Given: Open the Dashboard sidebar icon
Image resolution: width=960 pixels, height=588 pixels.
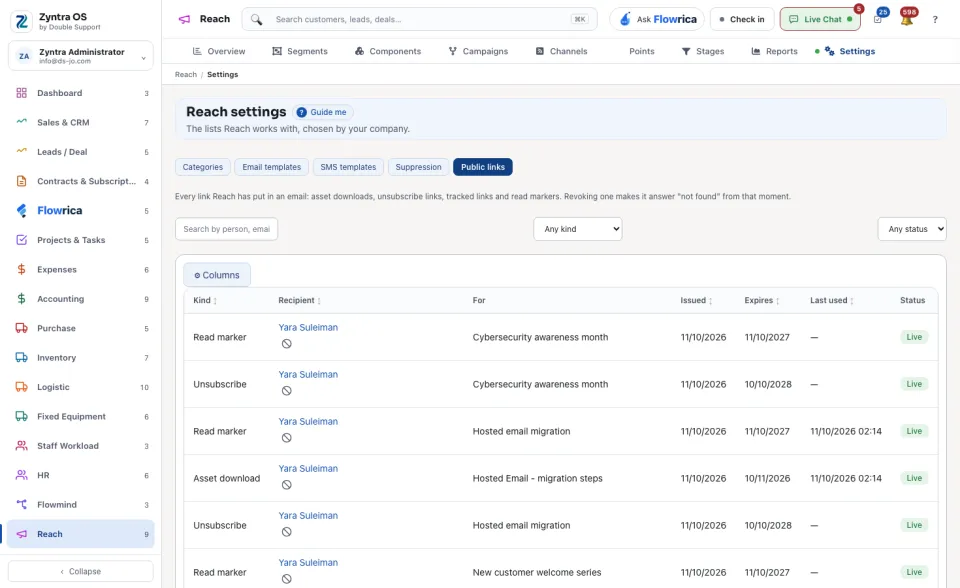Looking at the screenshot, I should click(x=21, y=93).
